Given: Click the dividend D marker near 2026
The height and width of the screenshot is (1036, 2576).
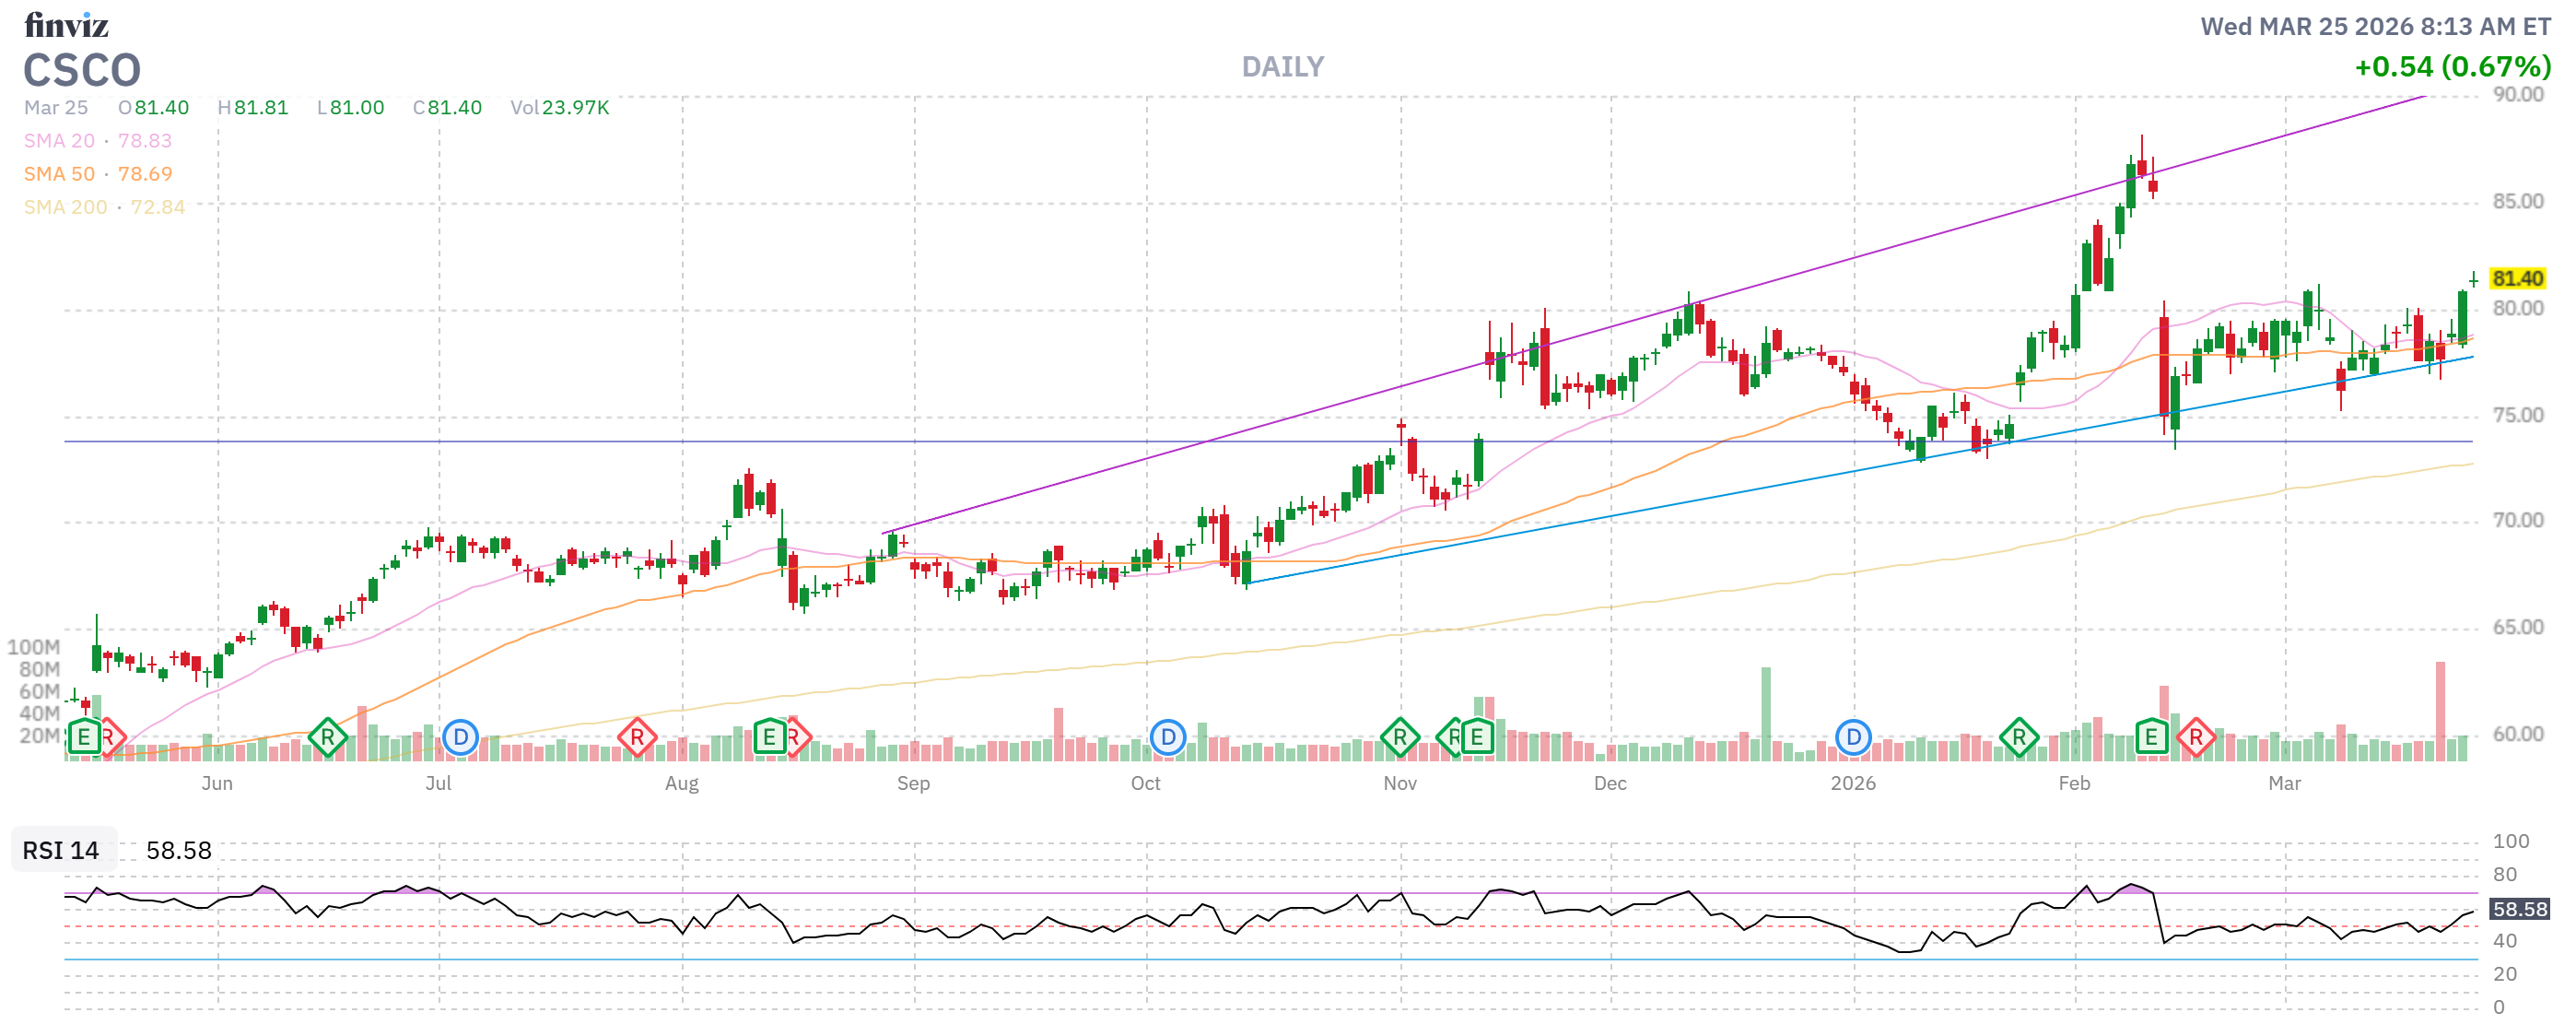Looking at the screenshot, I should [1853, 738].
